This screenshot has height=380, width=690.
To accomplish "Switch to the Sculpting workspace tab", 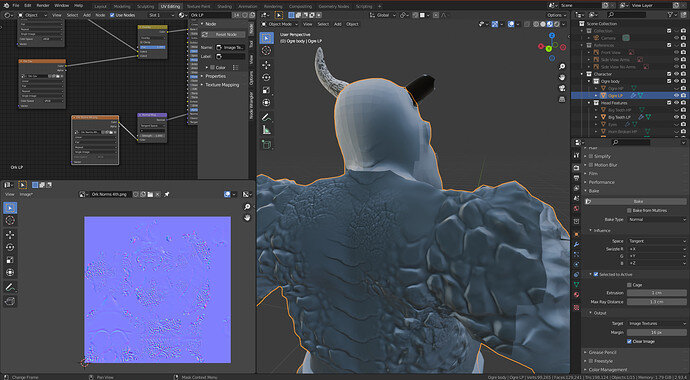I will pos(145,7).
